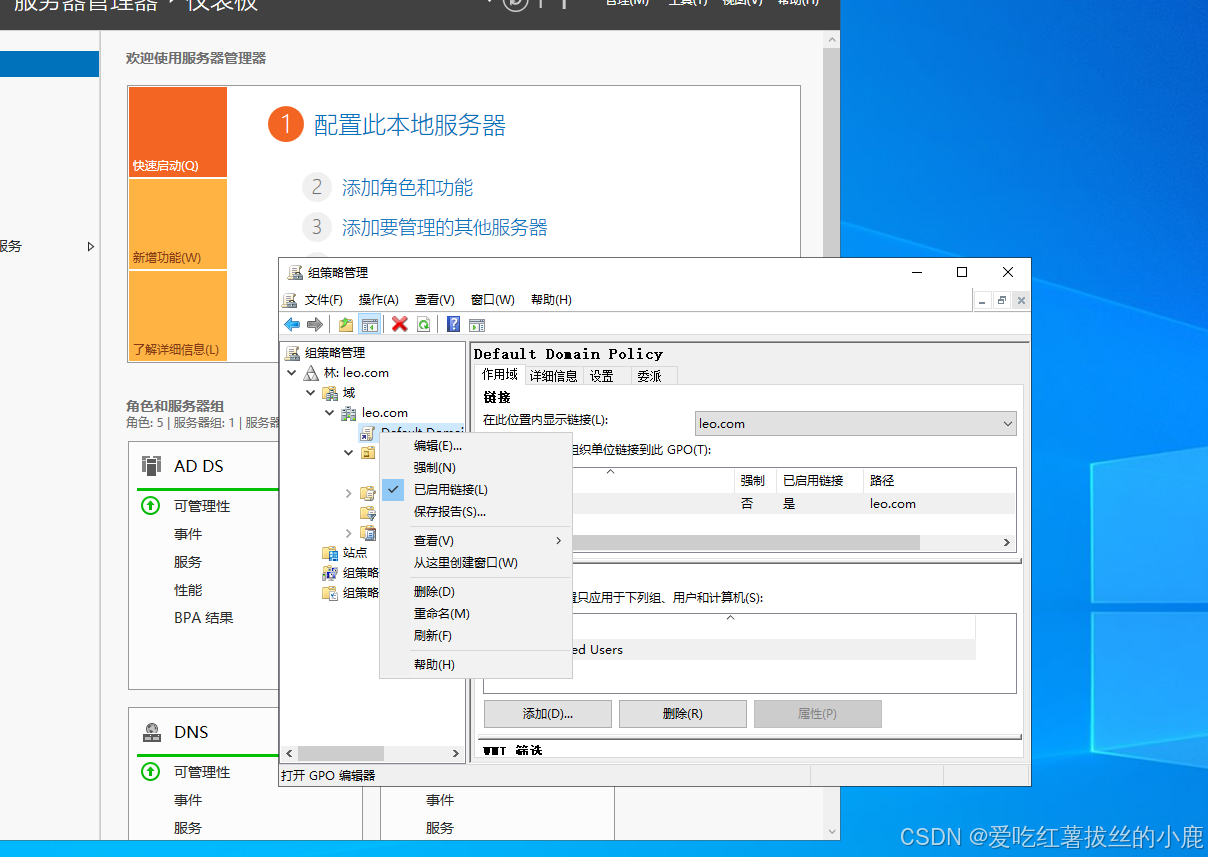Click the green refresh toolbar icon

pyautogui.click(x=424, y=324)
